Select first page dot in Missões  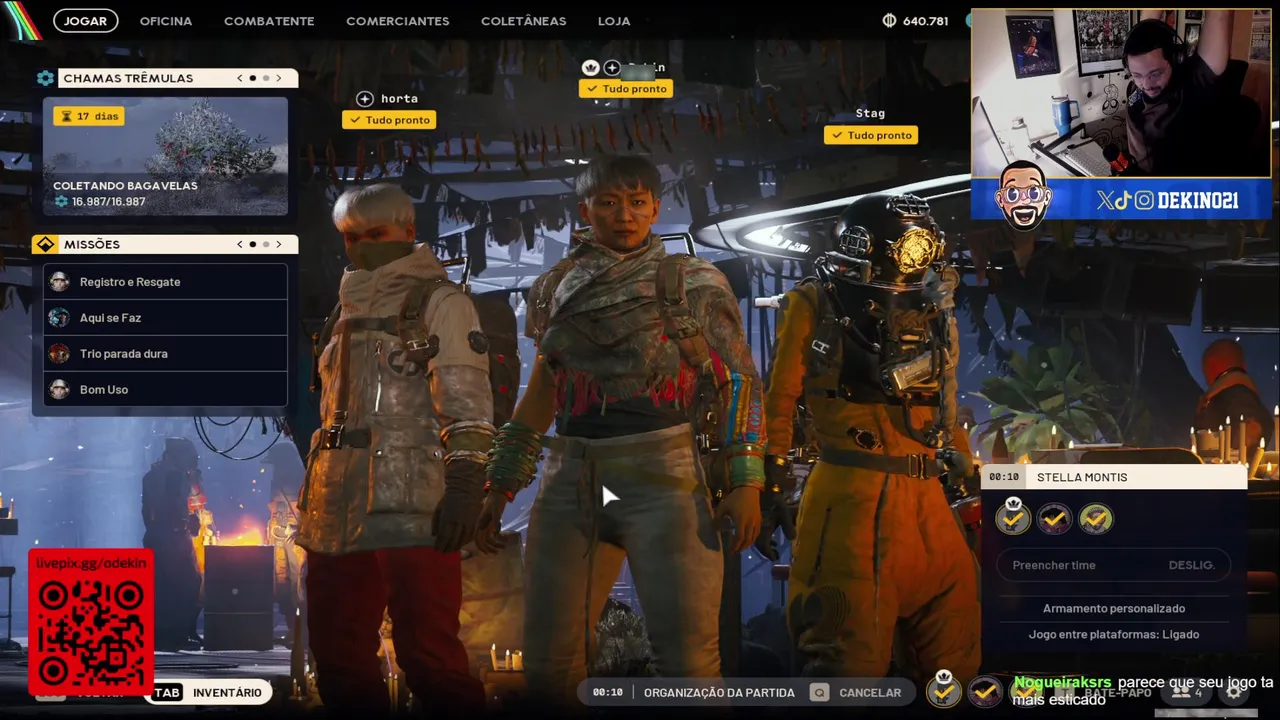point(252,244)
